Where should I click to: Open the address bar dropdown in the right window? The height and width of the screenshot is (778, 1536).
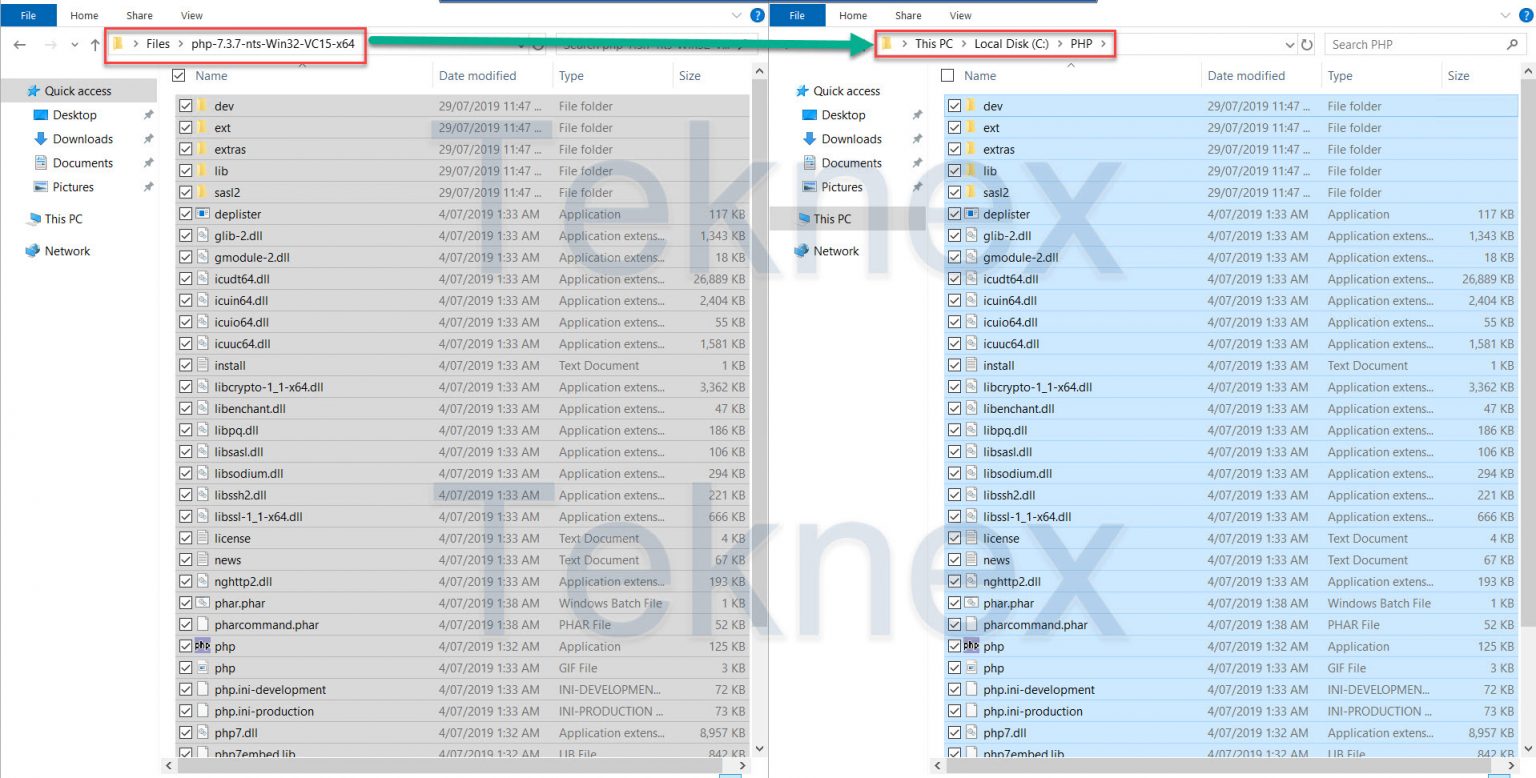pos(1290,44)
